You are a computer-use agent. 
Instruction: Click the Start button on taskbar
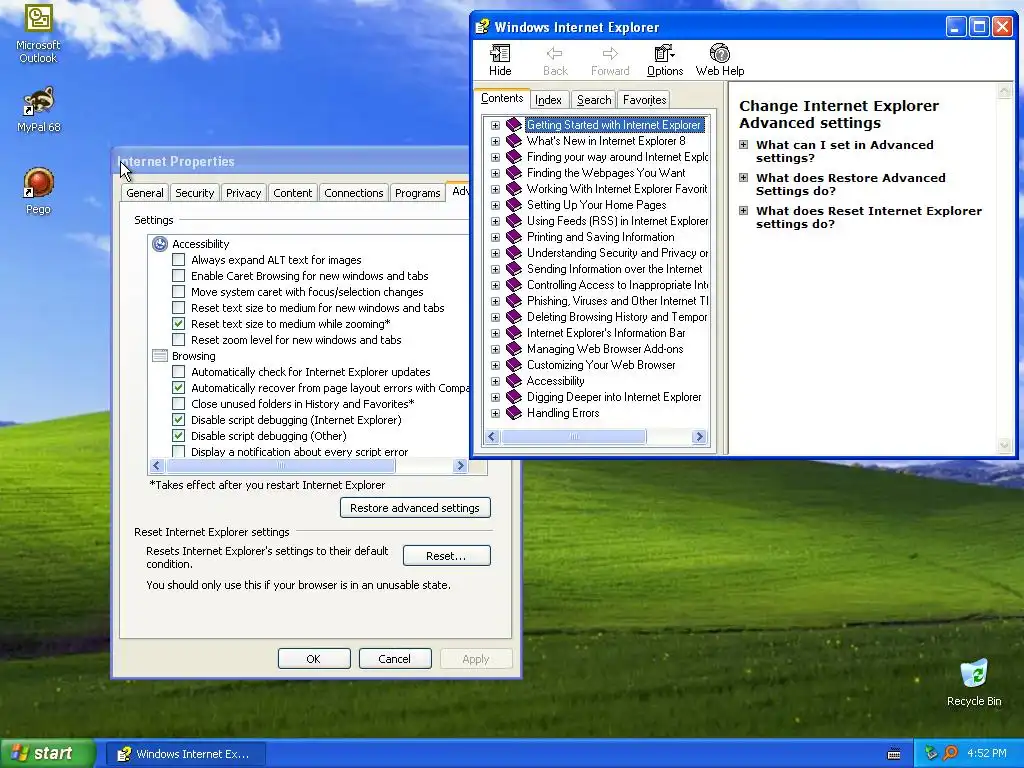(46, 753)
